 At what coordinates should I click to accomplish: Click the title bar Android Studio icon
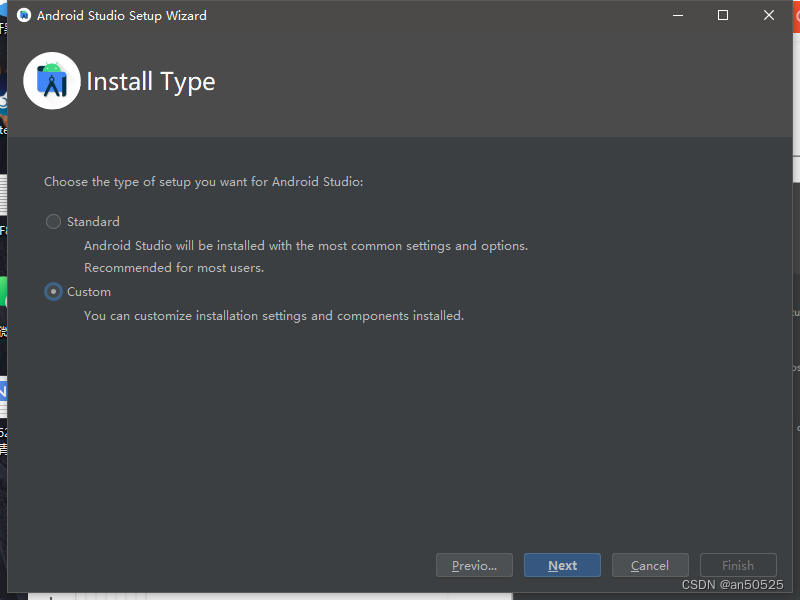tap(24, 15)
